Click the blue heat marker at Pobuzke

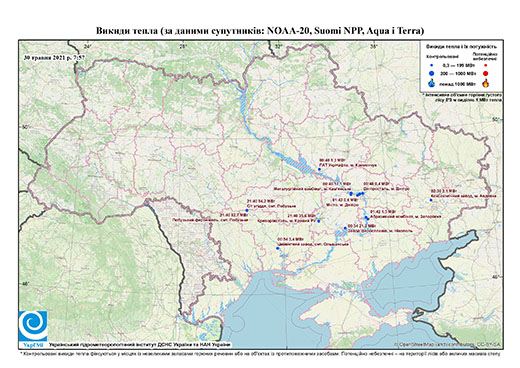[247, 210]
